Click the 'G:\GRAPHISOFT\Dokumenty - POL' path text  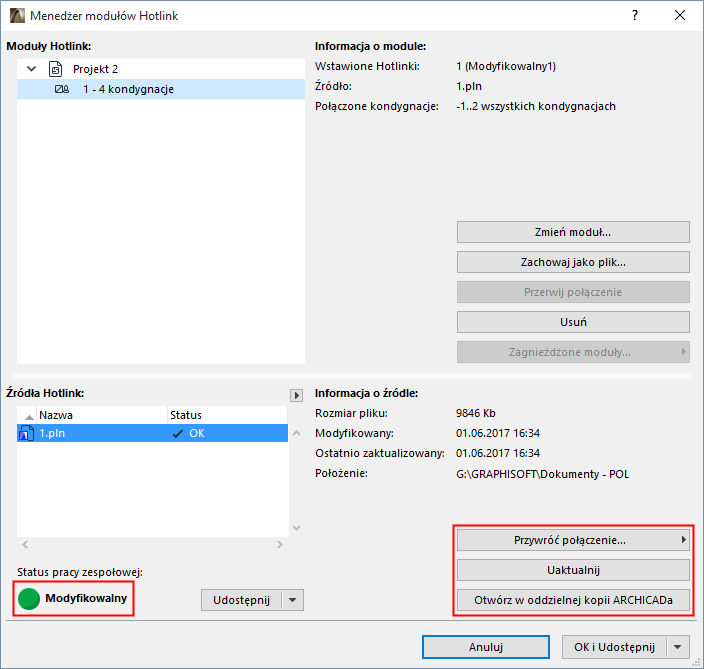click(x=542, y=474)
